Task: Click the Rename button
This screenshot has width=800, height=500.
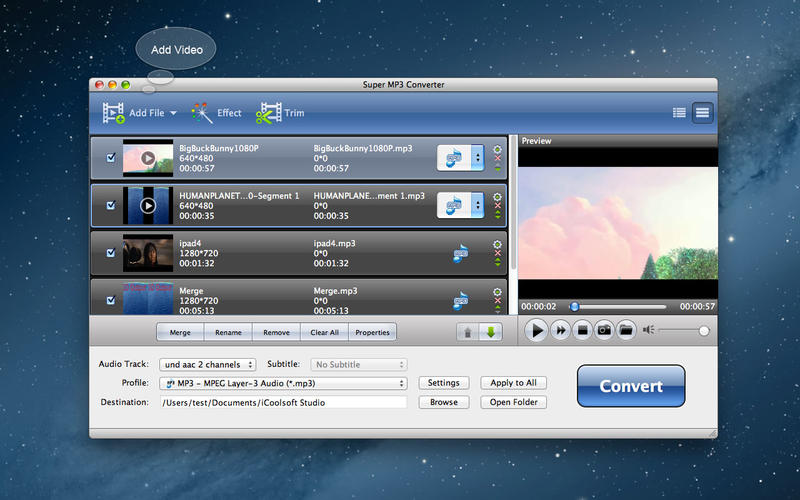Action: 228,332
